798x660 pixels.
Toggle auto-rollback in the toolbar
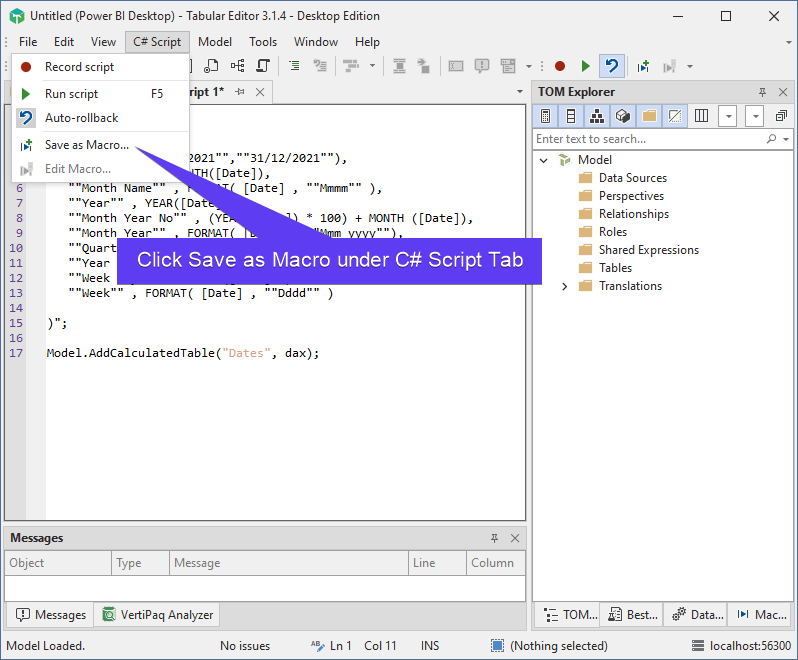tap(612, 66)
